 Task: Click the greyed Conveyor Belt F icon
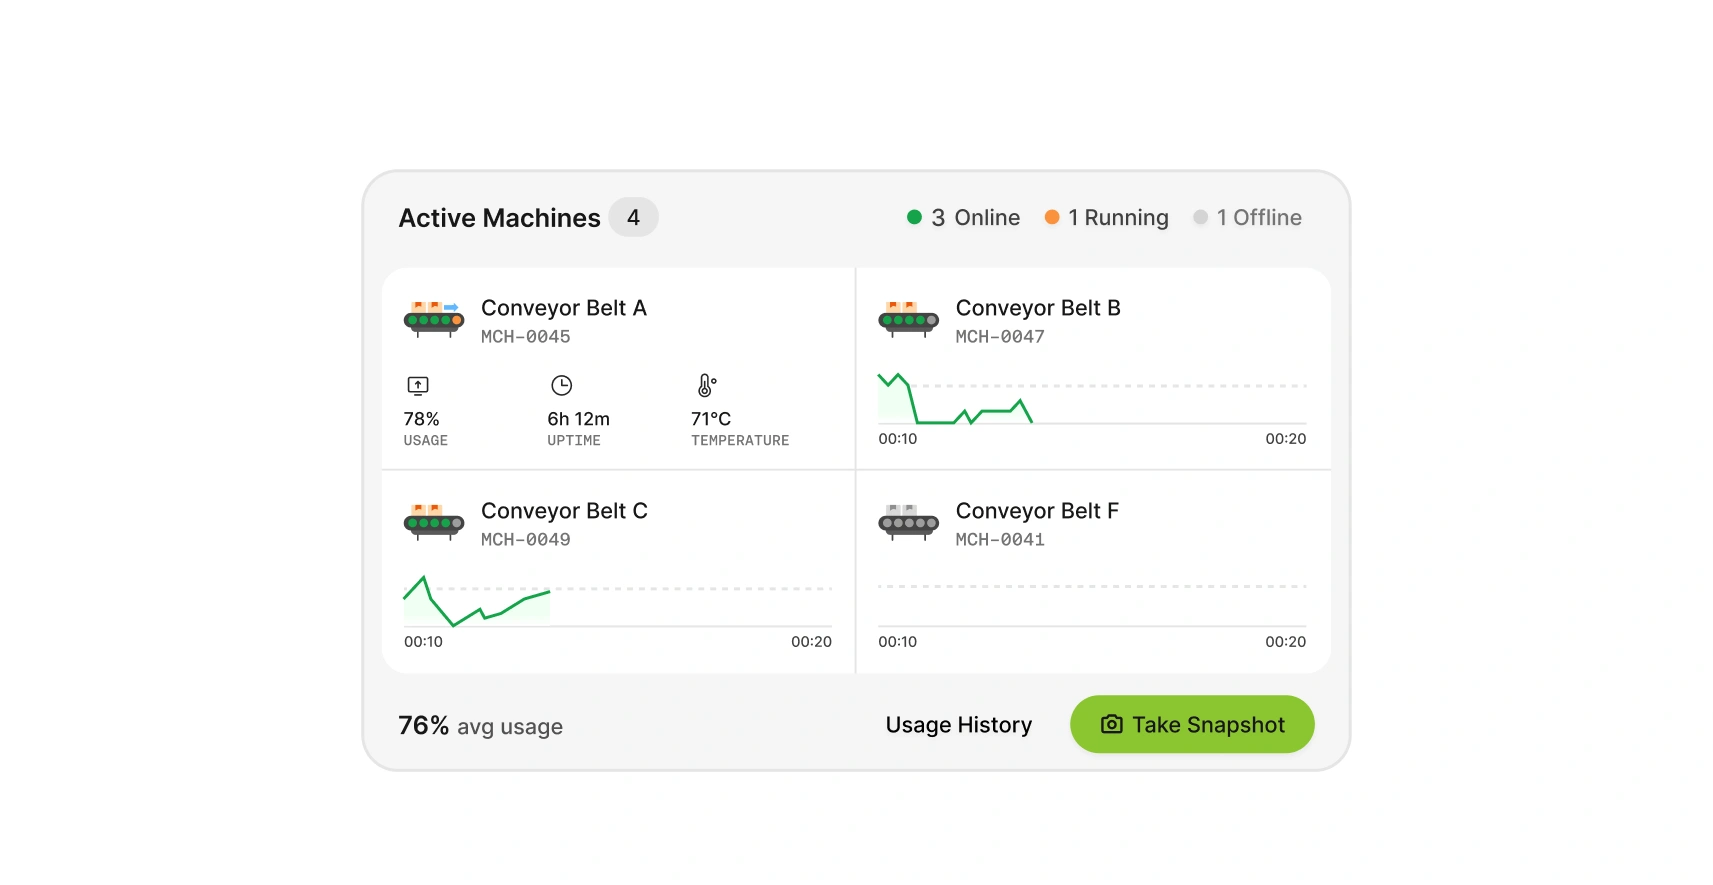908,522
